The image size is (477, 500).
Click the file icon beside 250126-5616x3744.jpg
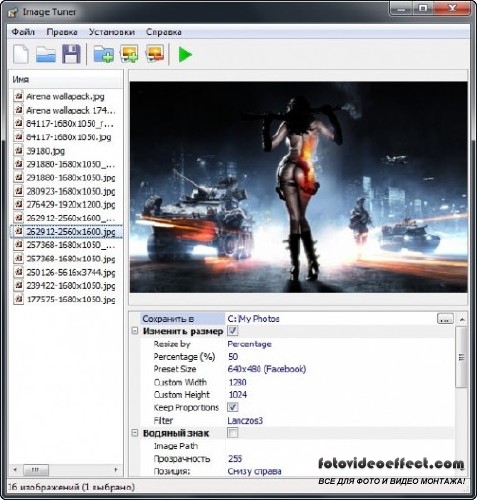click(x=18, y=272)
